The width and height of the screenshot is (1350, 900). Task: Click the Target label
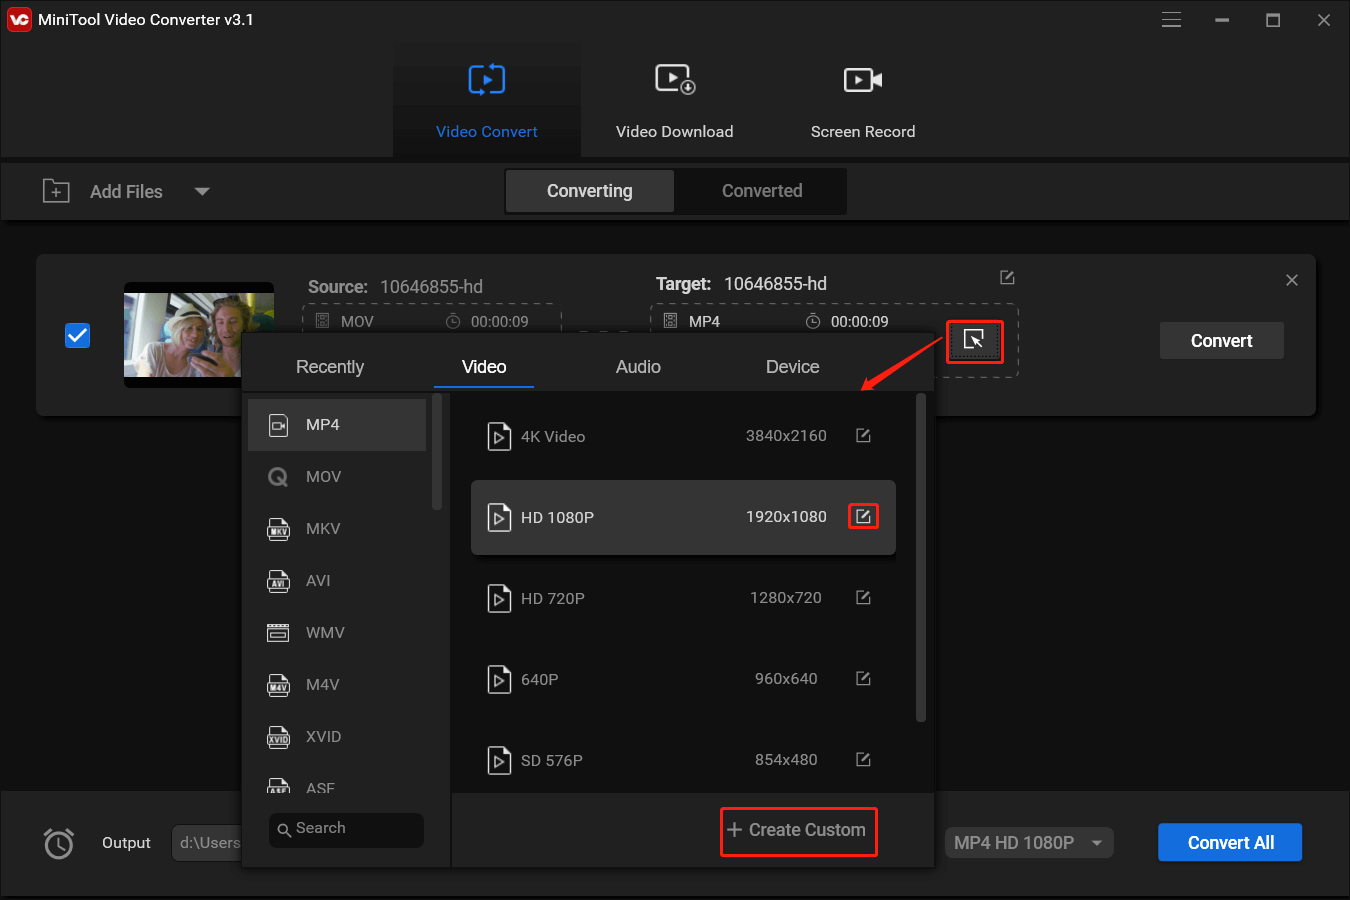[684, 284]
